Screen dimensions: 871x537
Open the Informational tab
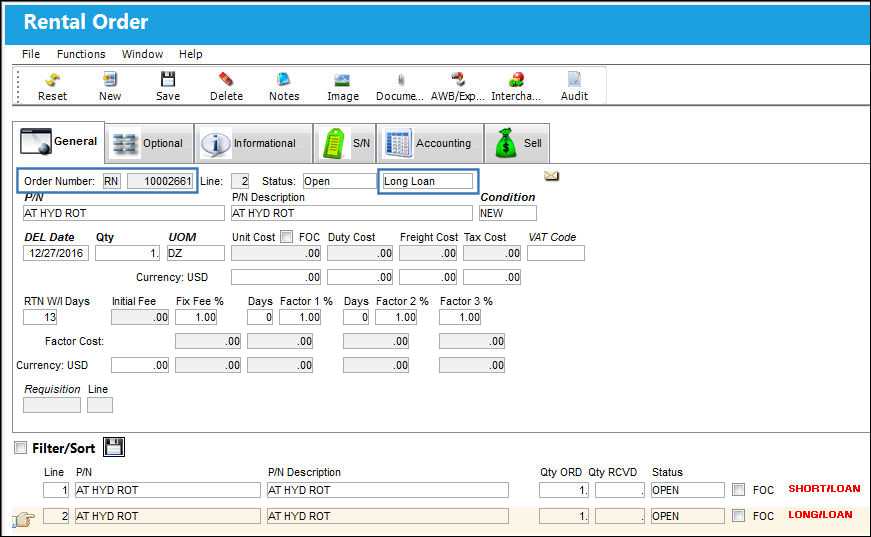(x=253, y=143)
